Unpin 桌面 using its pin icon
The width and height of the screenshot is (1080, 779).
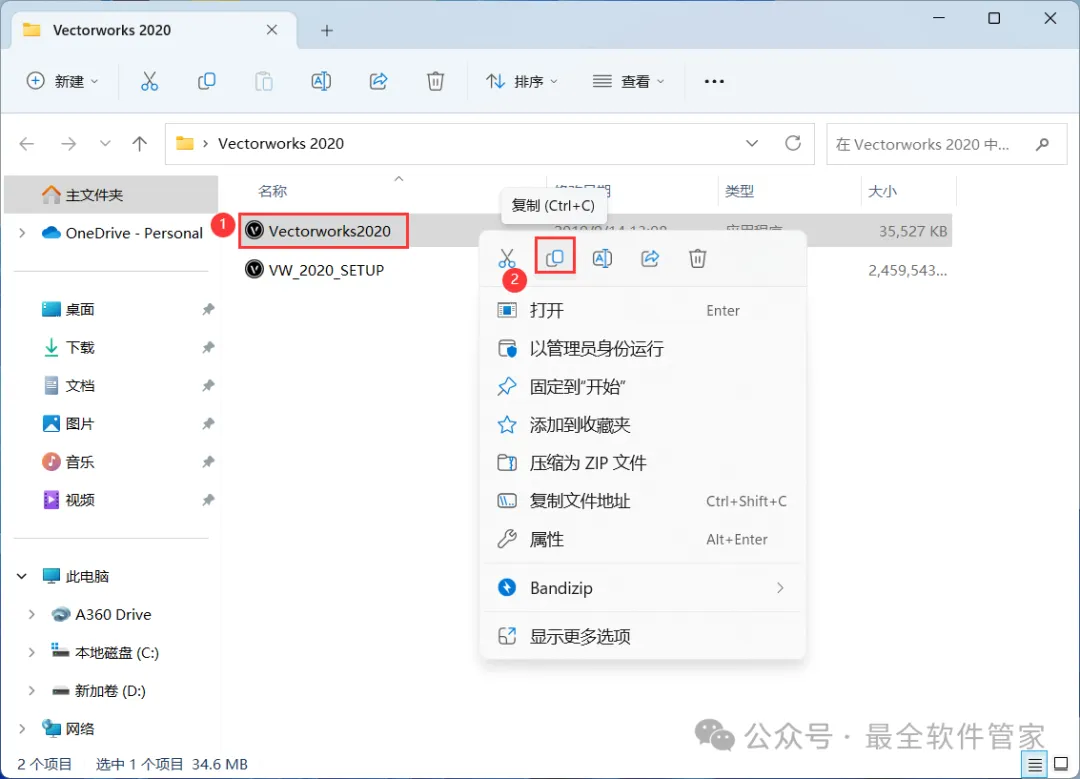208,309
